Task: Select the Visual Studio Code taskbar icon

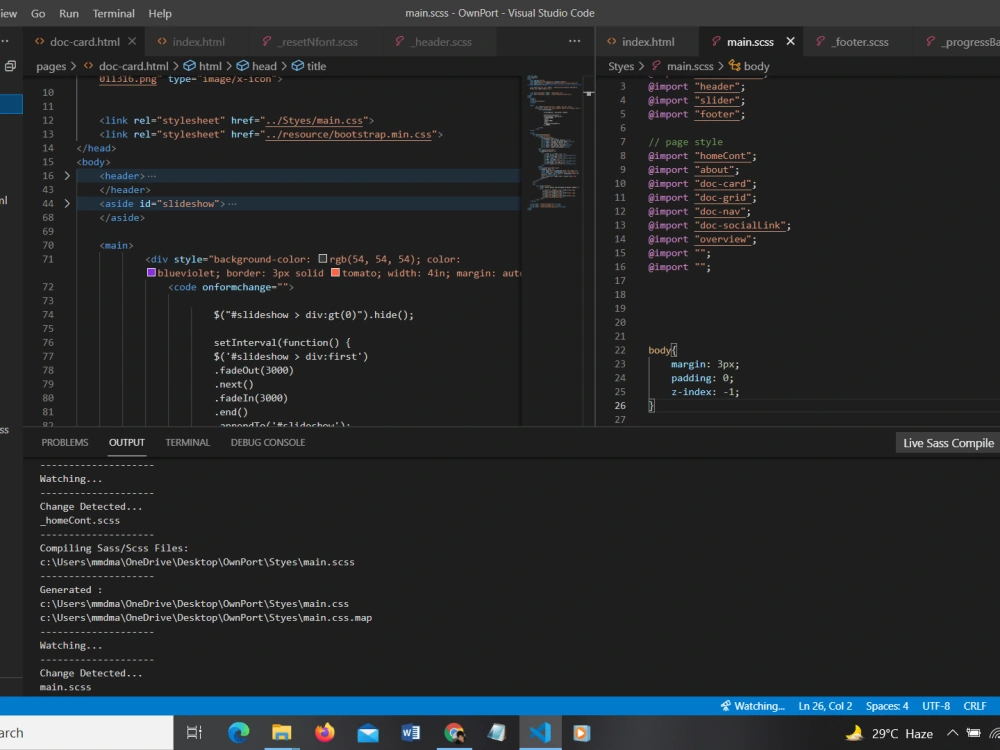Action: [x=540, y=732]
